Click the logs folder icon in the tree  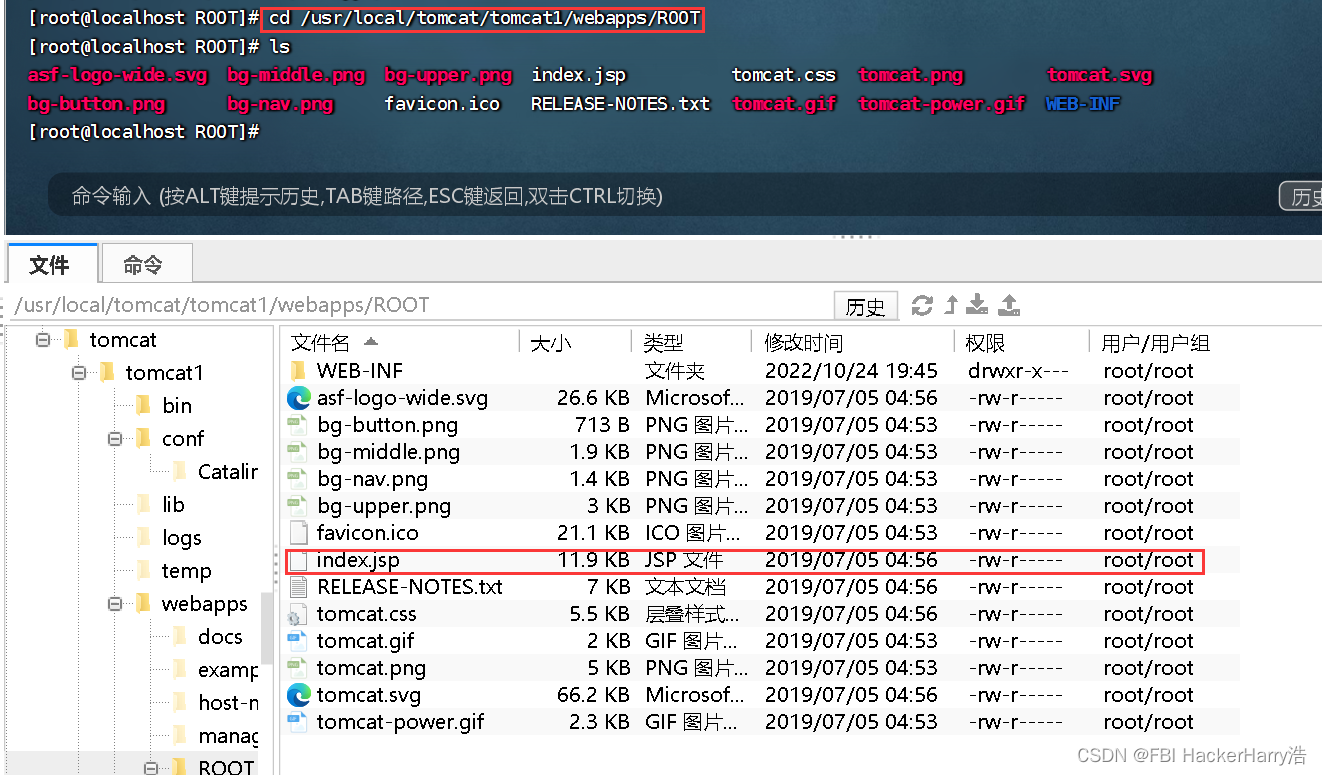click(x=143, y=537)
